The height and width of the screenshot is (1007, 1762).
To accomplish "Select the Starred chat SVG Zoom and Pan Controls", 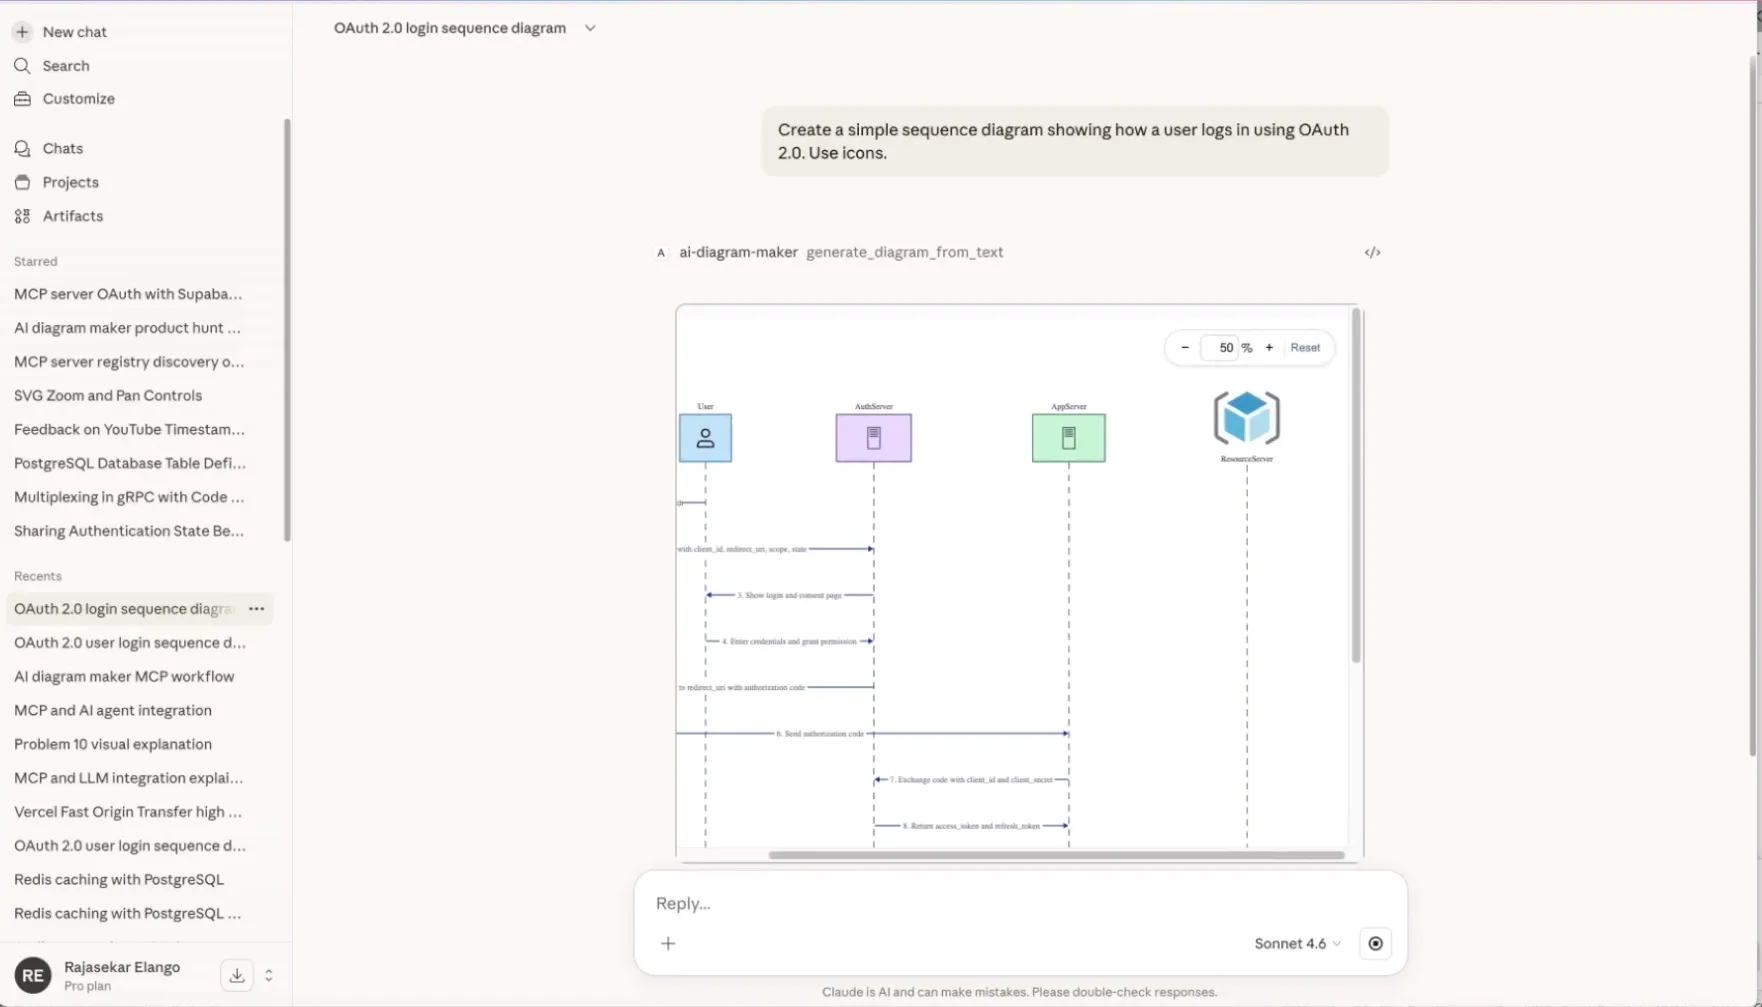I will click(x=107, y=395).
